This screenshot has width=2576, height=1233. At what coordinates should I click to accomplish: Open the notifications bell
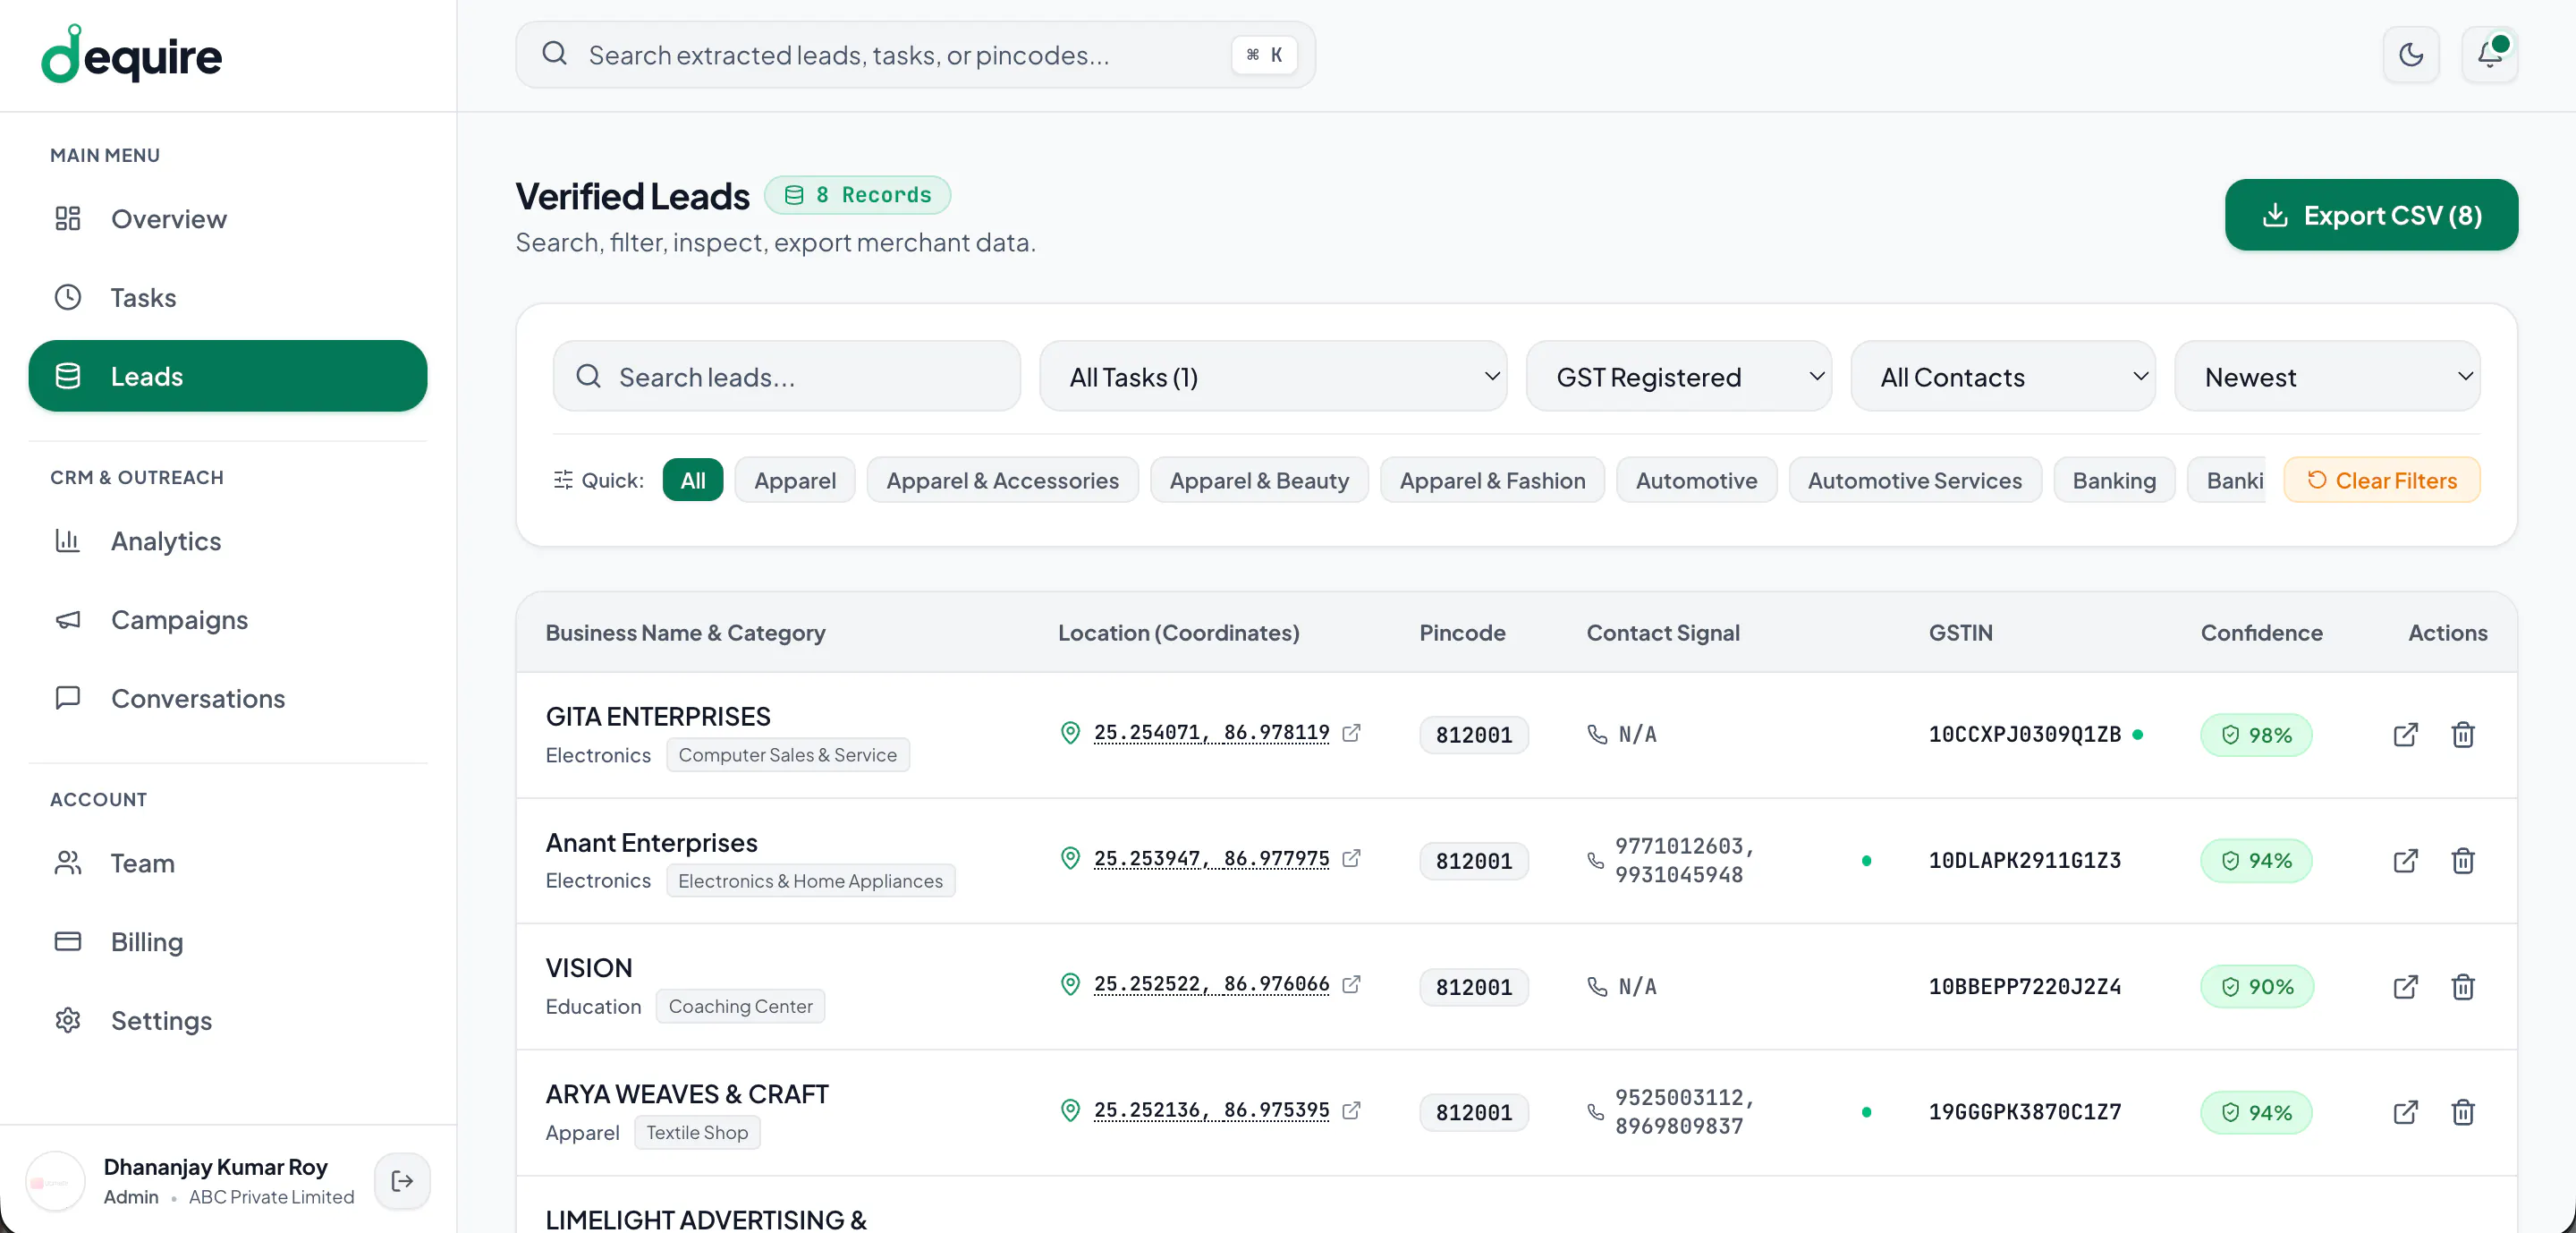coord(2489,54)
